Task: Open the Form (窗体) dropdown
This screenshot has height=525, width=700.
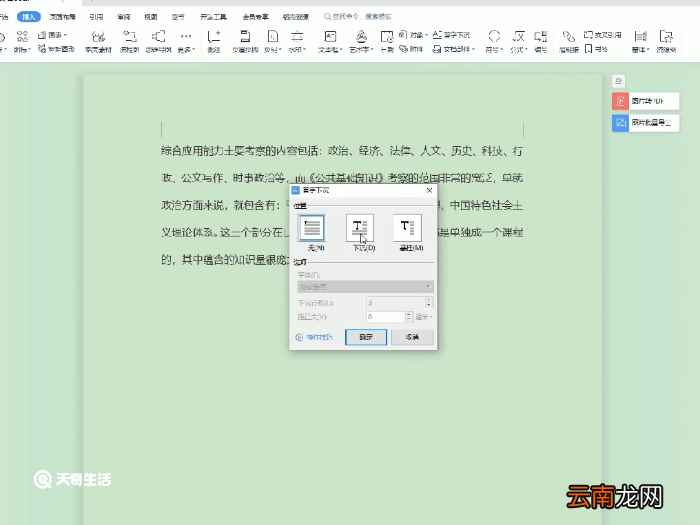Action: click(x=641, y=41)
